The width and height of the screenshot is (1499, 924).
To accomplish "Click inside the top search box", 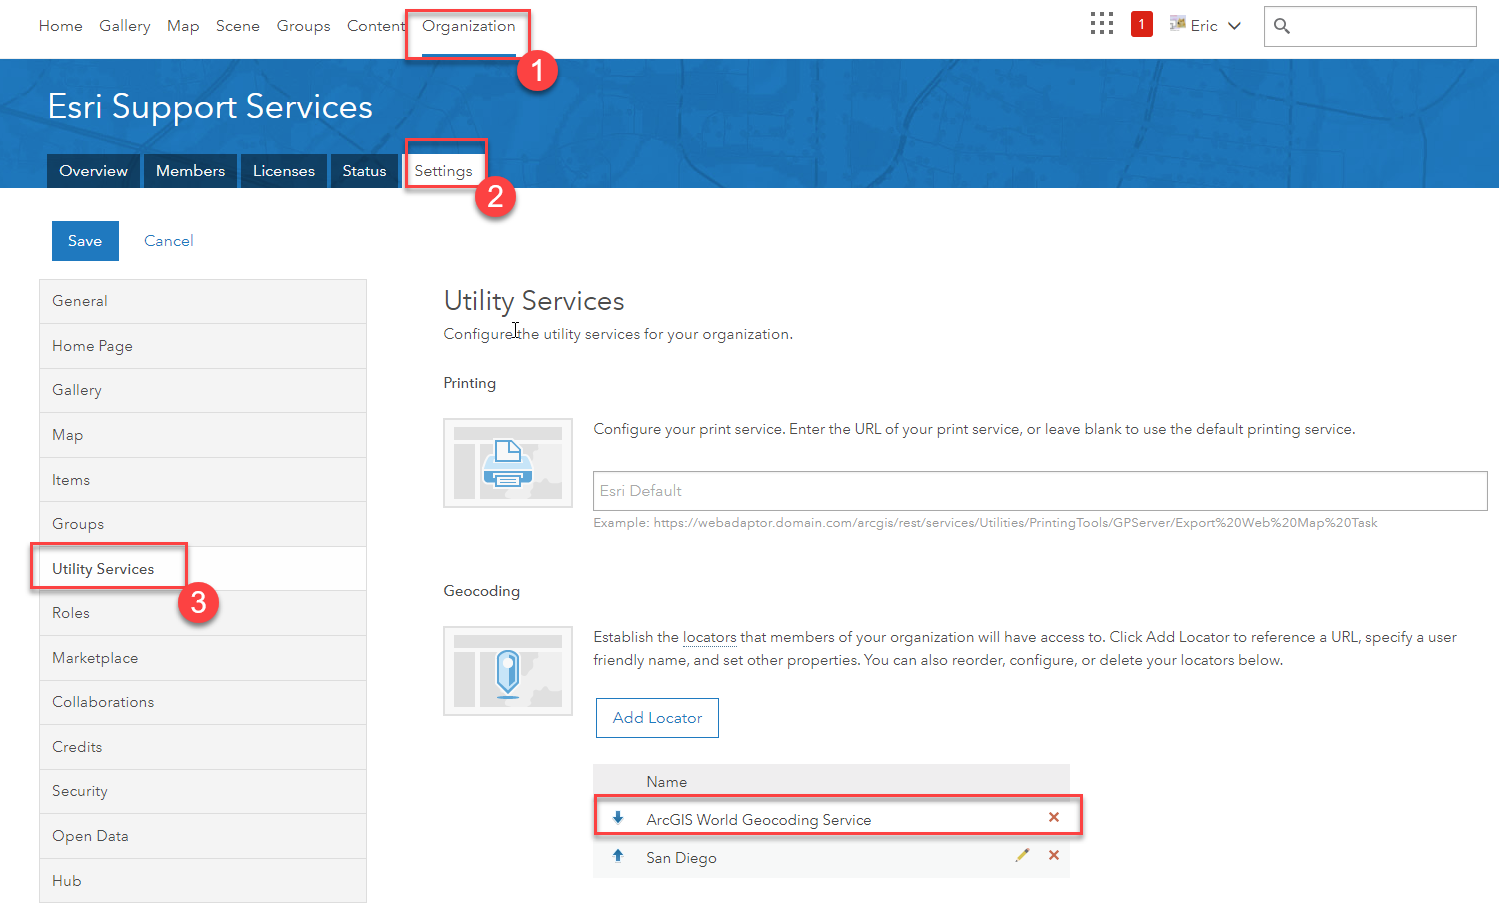I will click(1370, 26).
